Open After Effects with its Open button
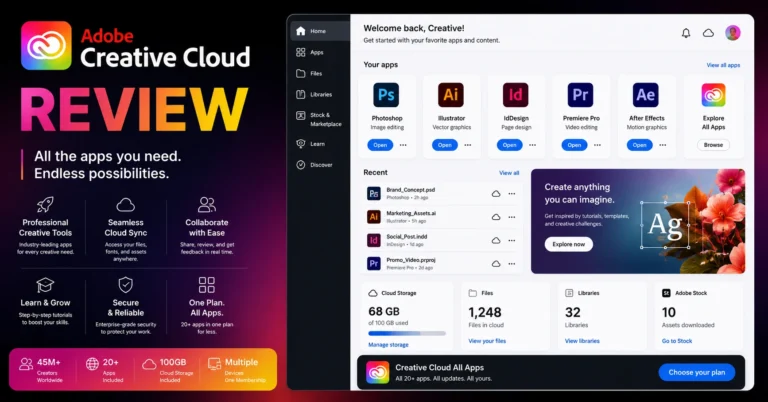 (639, 145)
